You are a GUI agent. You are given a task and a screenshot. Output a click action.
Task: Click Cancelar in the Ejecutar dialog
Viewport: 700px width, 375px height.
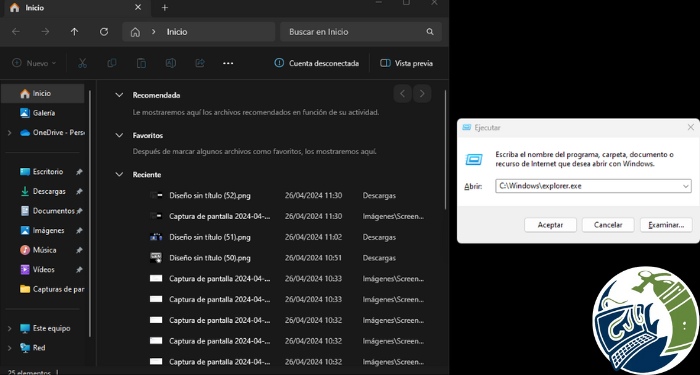click(x=608, y=225)
